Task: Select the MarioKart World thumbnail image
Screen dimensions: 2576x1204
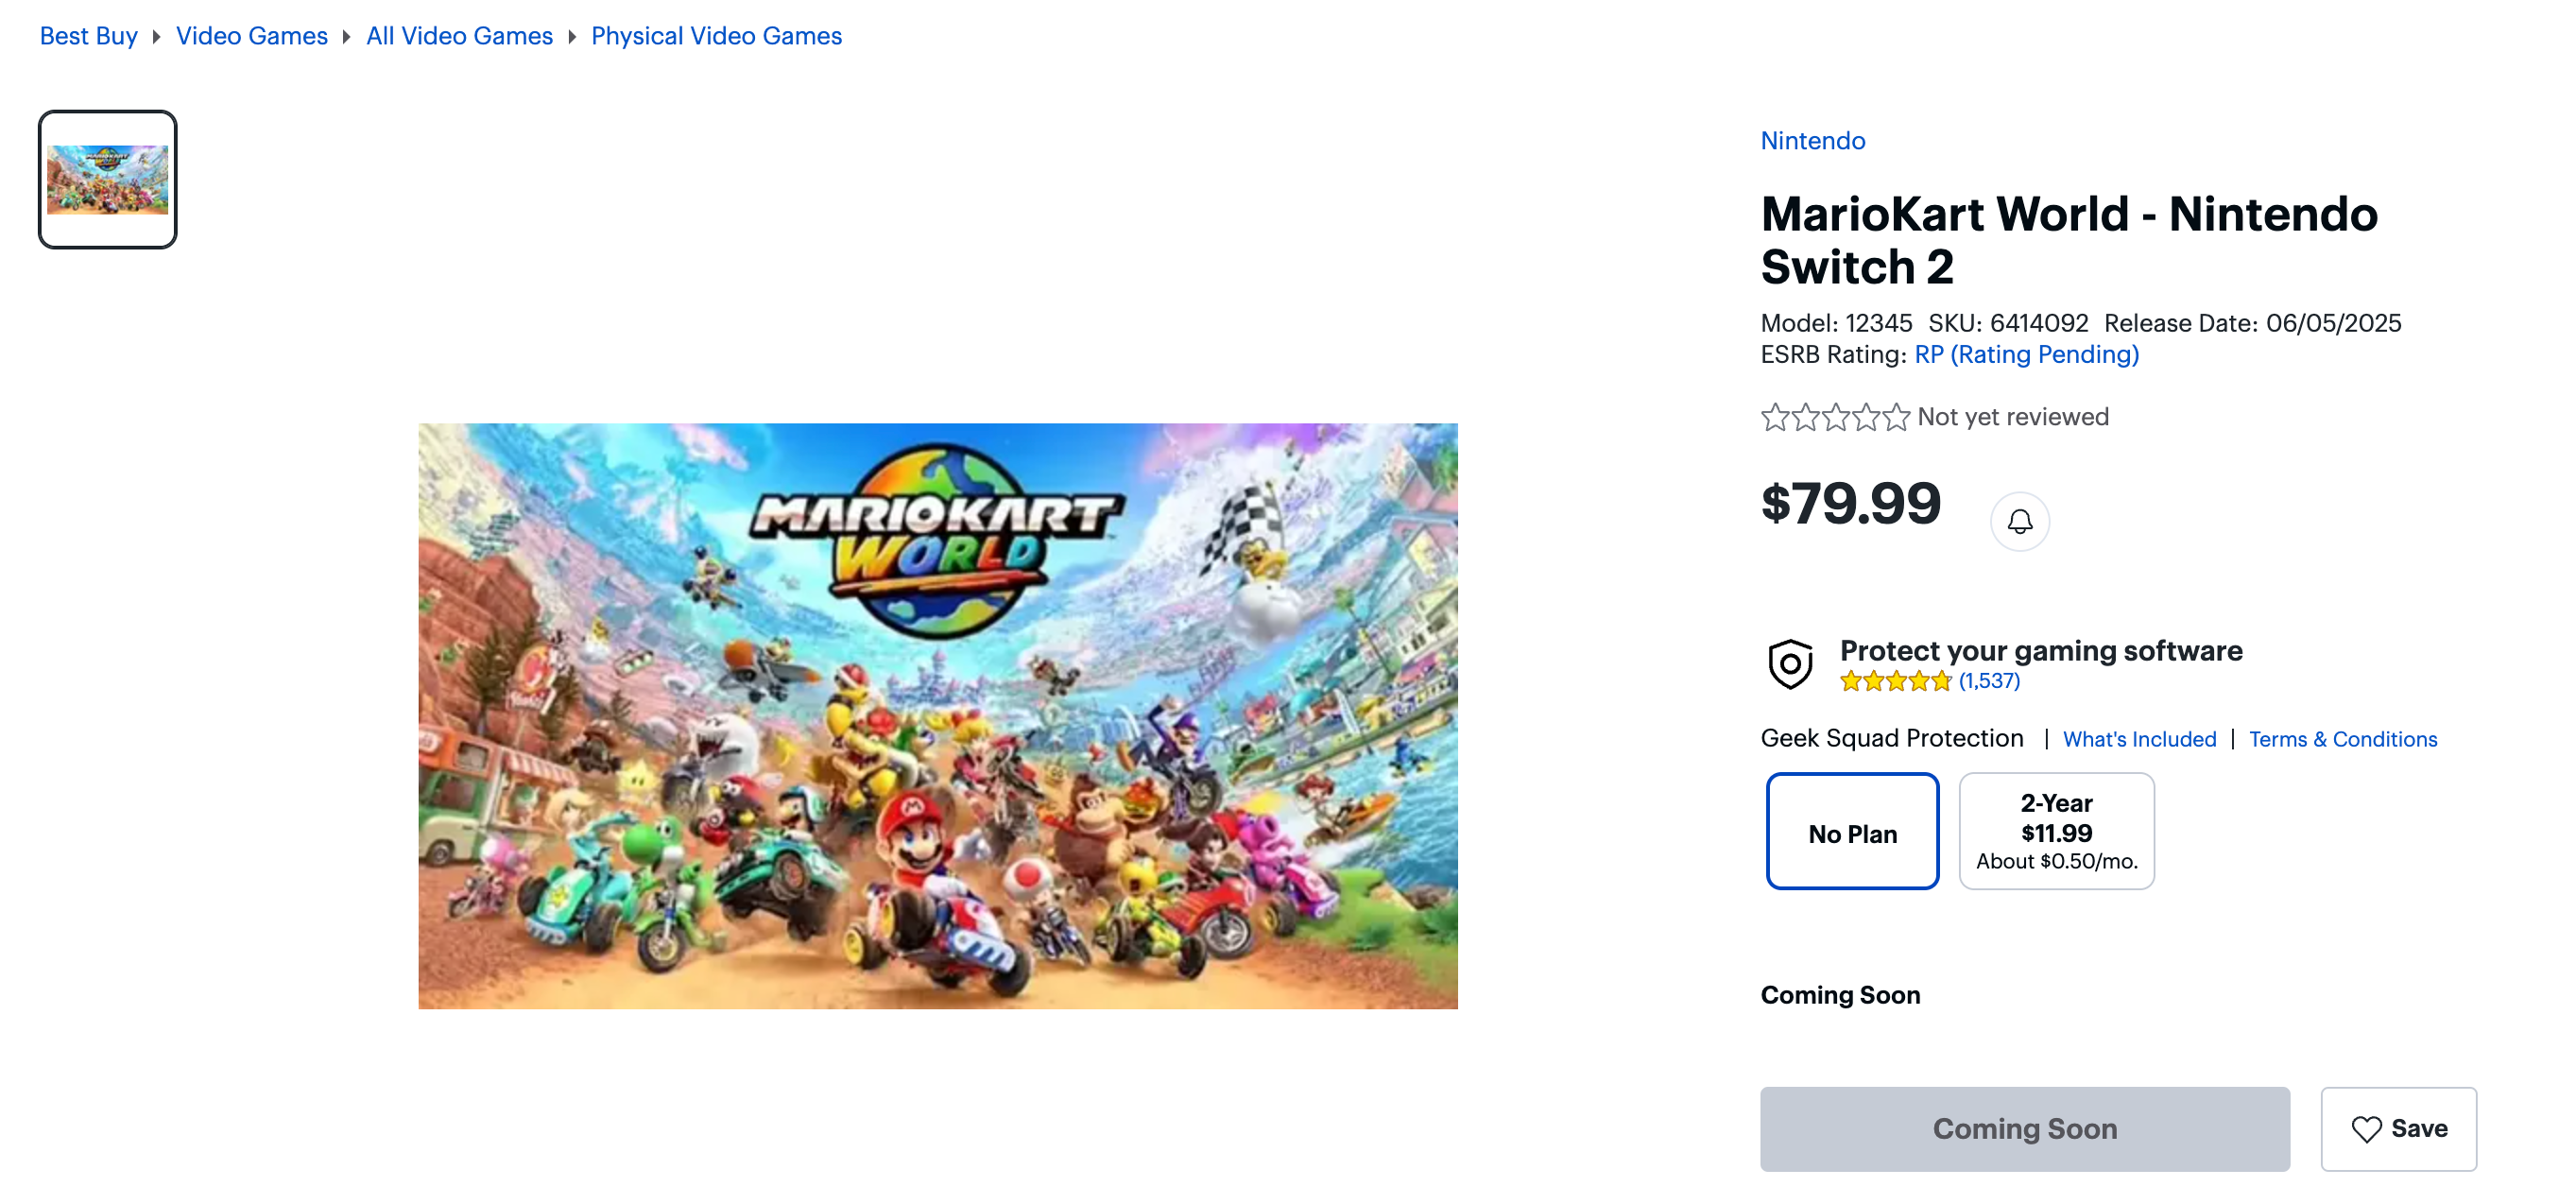Action: pos(108,180)
